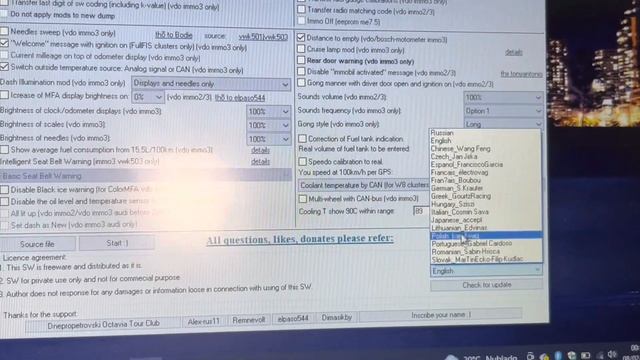Expand Brightness of needles dropdown
640x360 pixels.
click(x=268, y=139)
